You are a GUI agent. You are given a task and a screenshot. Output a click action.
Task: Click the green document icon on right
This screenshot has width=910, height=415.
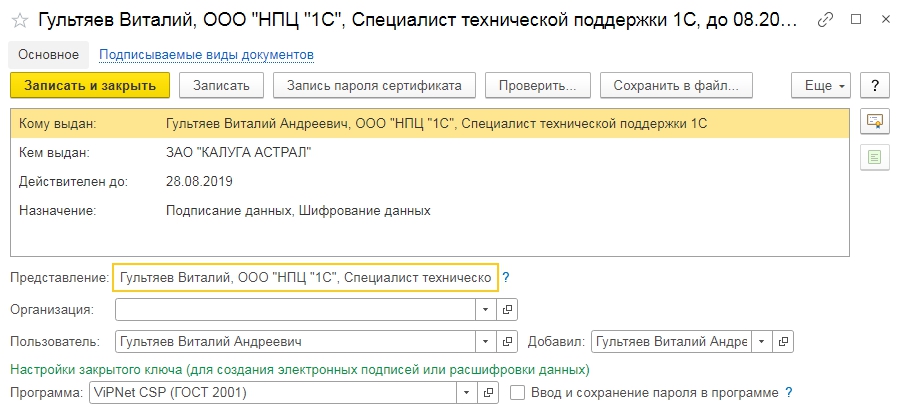pyautogui.click(x=875, y=157)
